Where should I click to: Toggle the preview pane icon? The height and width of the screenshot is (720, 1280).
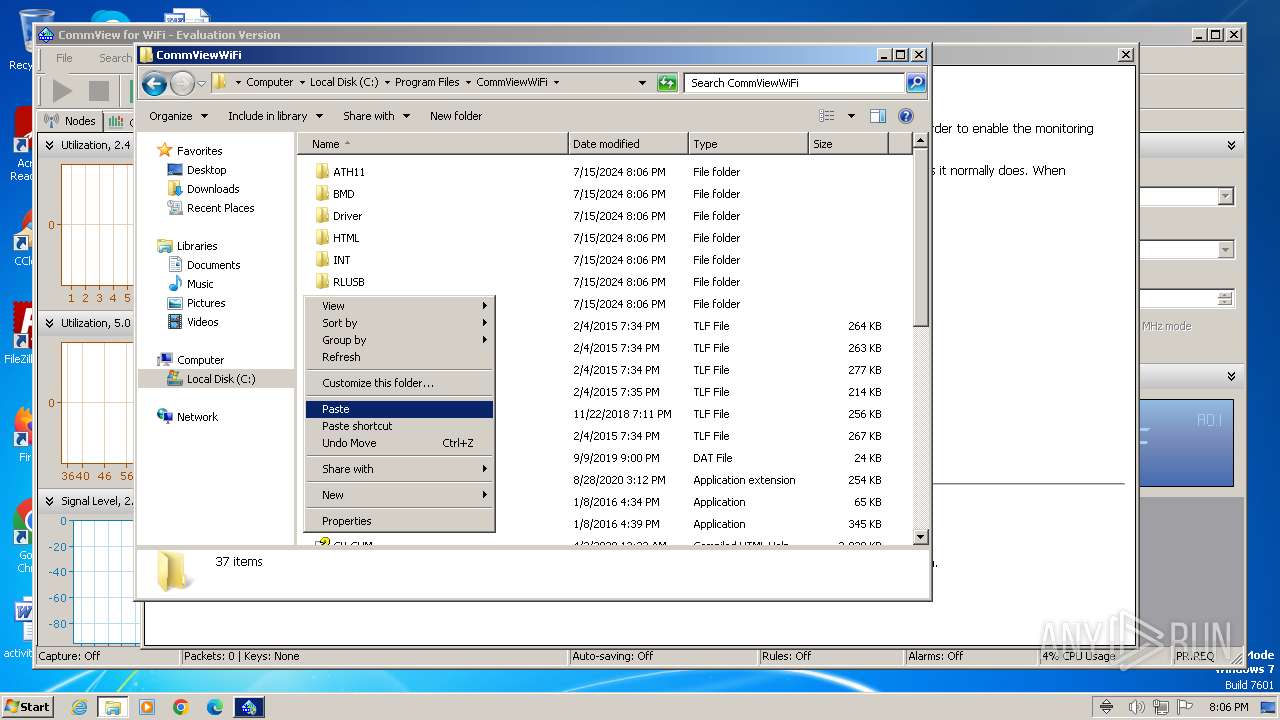click(x=877, y=116)
